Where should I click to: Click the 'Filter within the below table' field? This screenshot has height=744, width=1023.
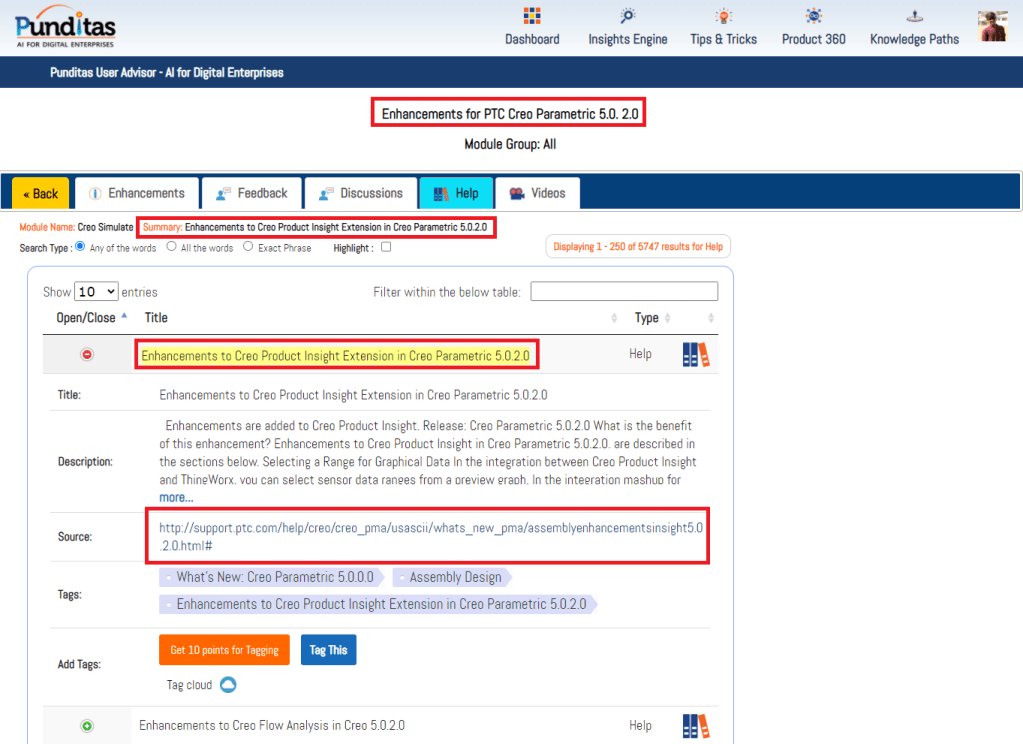point(624,292)
